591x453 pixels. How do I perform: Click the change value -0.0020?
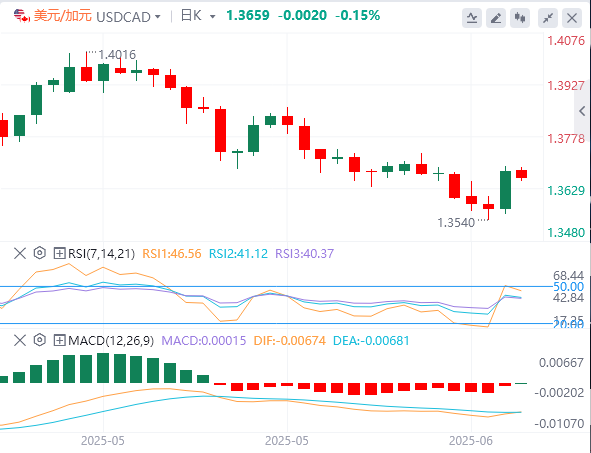(302, 15)
